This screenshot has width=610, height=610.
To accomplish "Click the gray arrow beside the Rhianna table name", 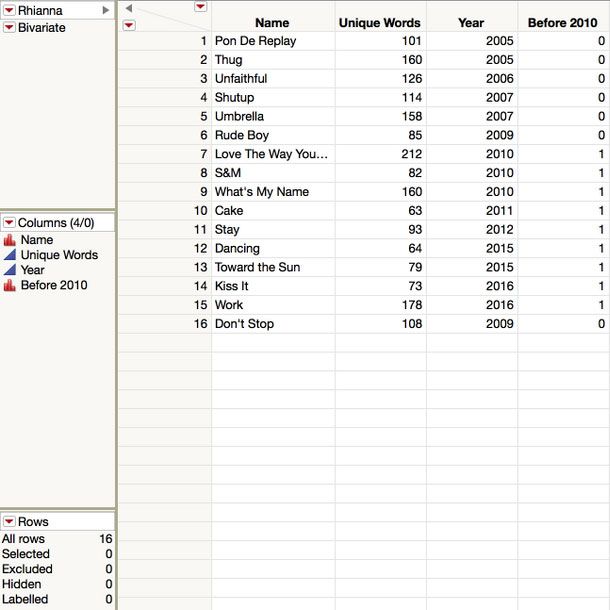I will [x=106, y=10].
